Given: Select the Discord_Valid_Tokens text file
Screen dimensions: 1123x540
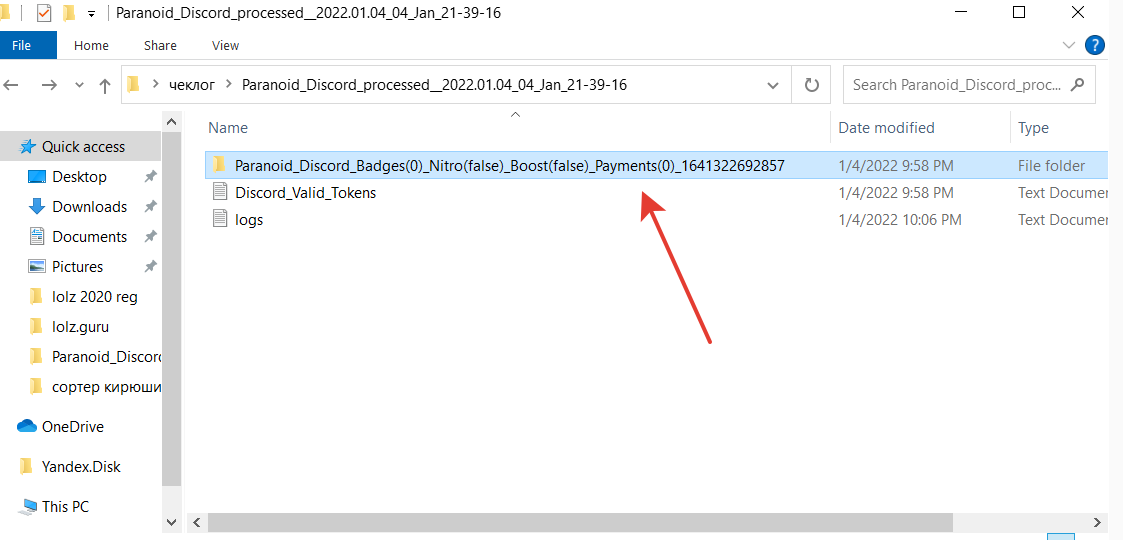Looking at the screenshot, I should point(305,193).
